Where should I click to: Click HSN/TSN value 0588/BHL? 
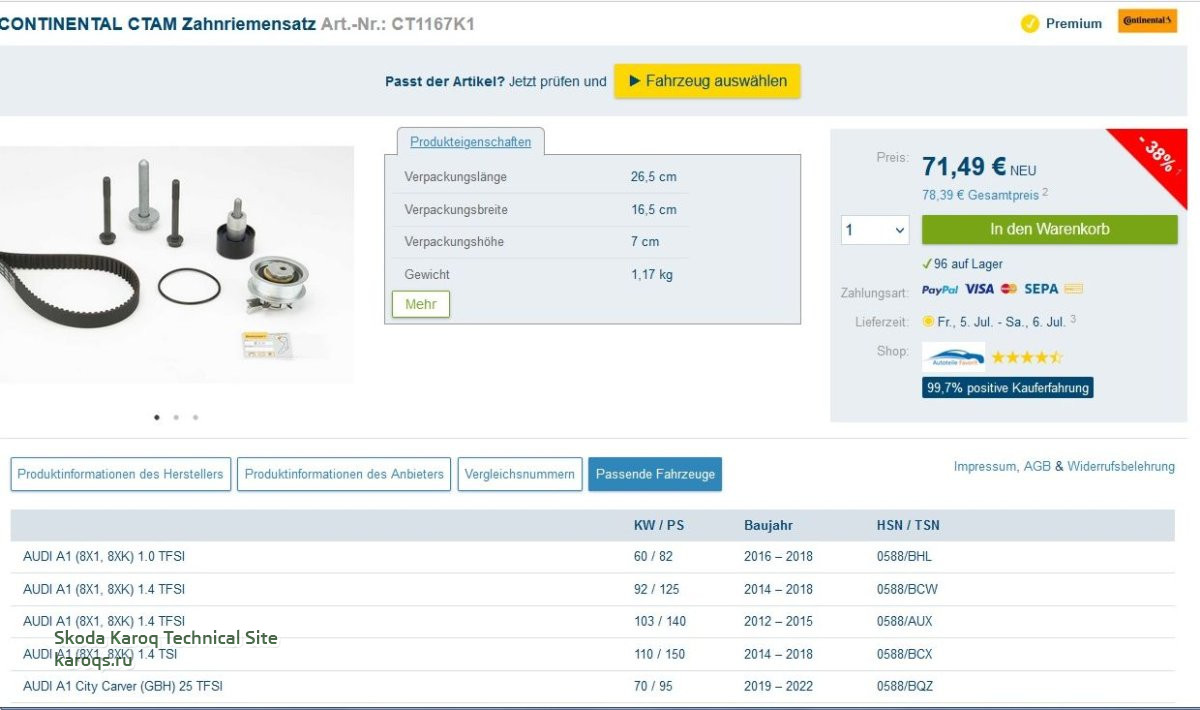[x=904, y=556]
